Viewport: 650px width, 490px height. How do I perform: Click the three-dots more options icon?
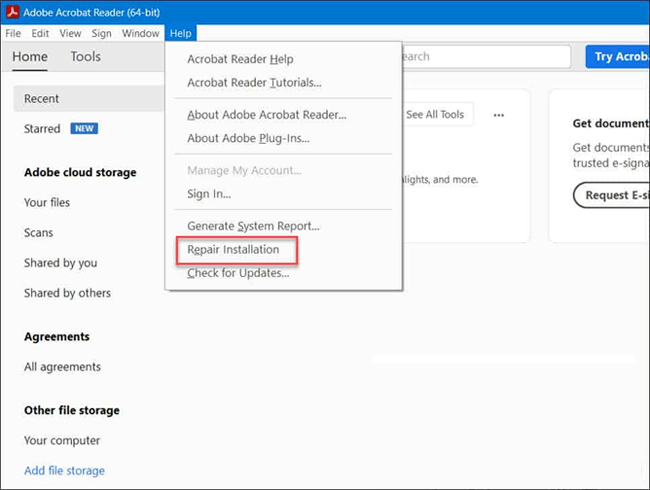499,115
